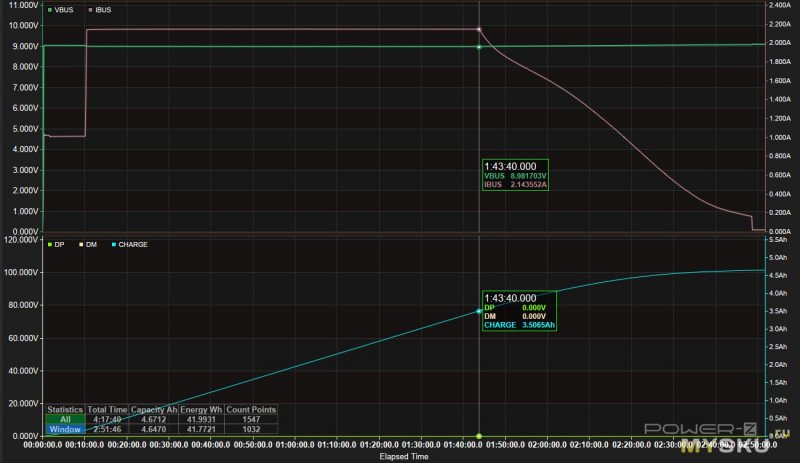800x463 pixels.
Task: Toggle the CHARGE curve legend item
Action: pos(133,244)
